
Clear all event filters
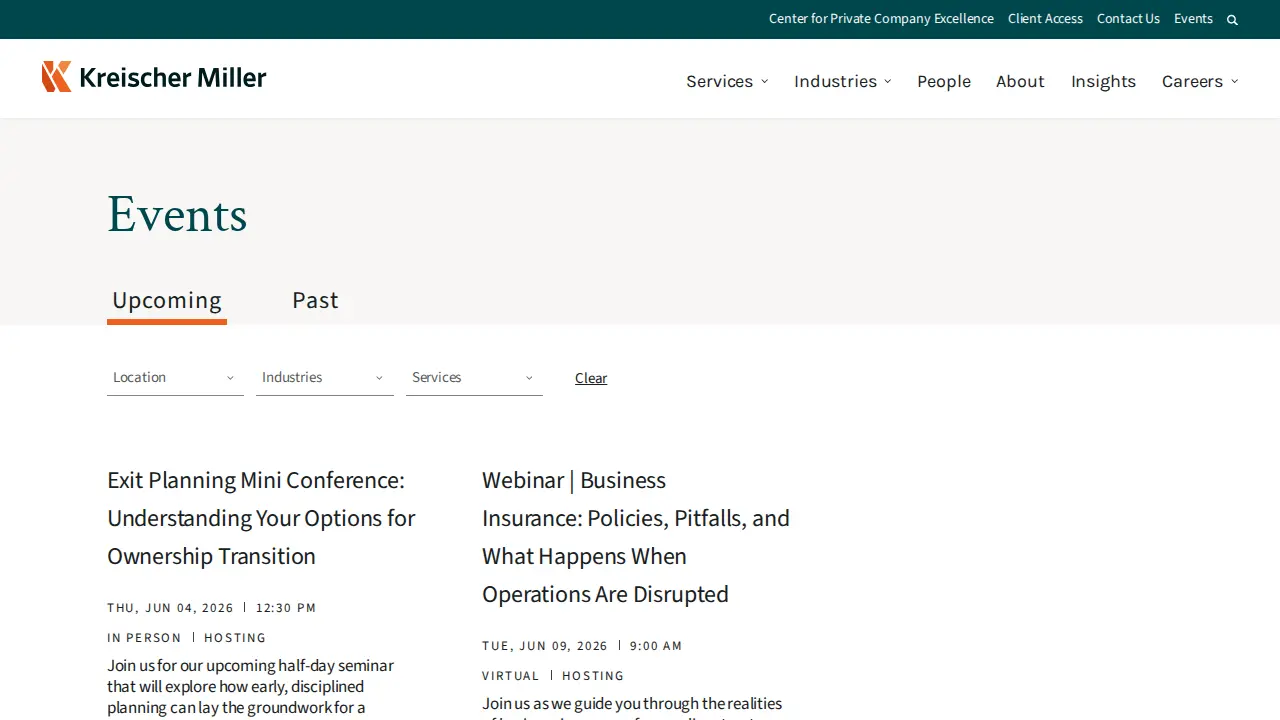coord(591,378)
